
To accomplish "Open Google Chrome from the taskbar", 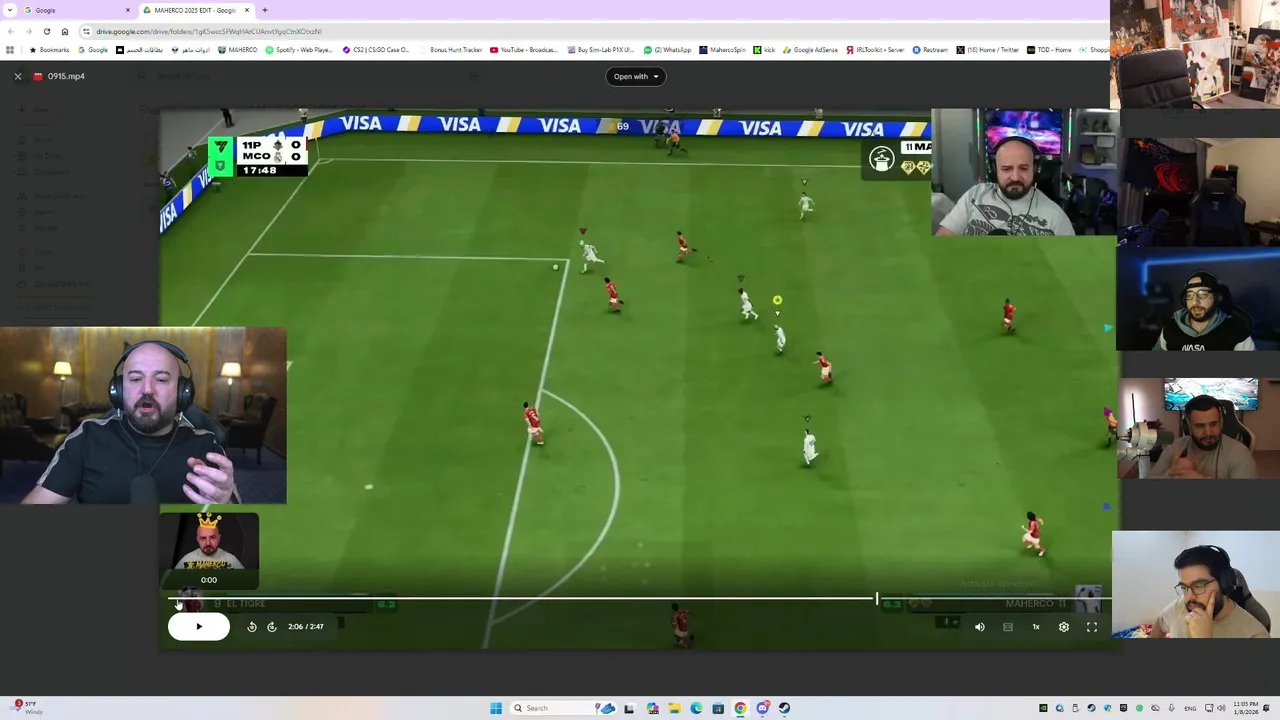I will pos(740,708).
